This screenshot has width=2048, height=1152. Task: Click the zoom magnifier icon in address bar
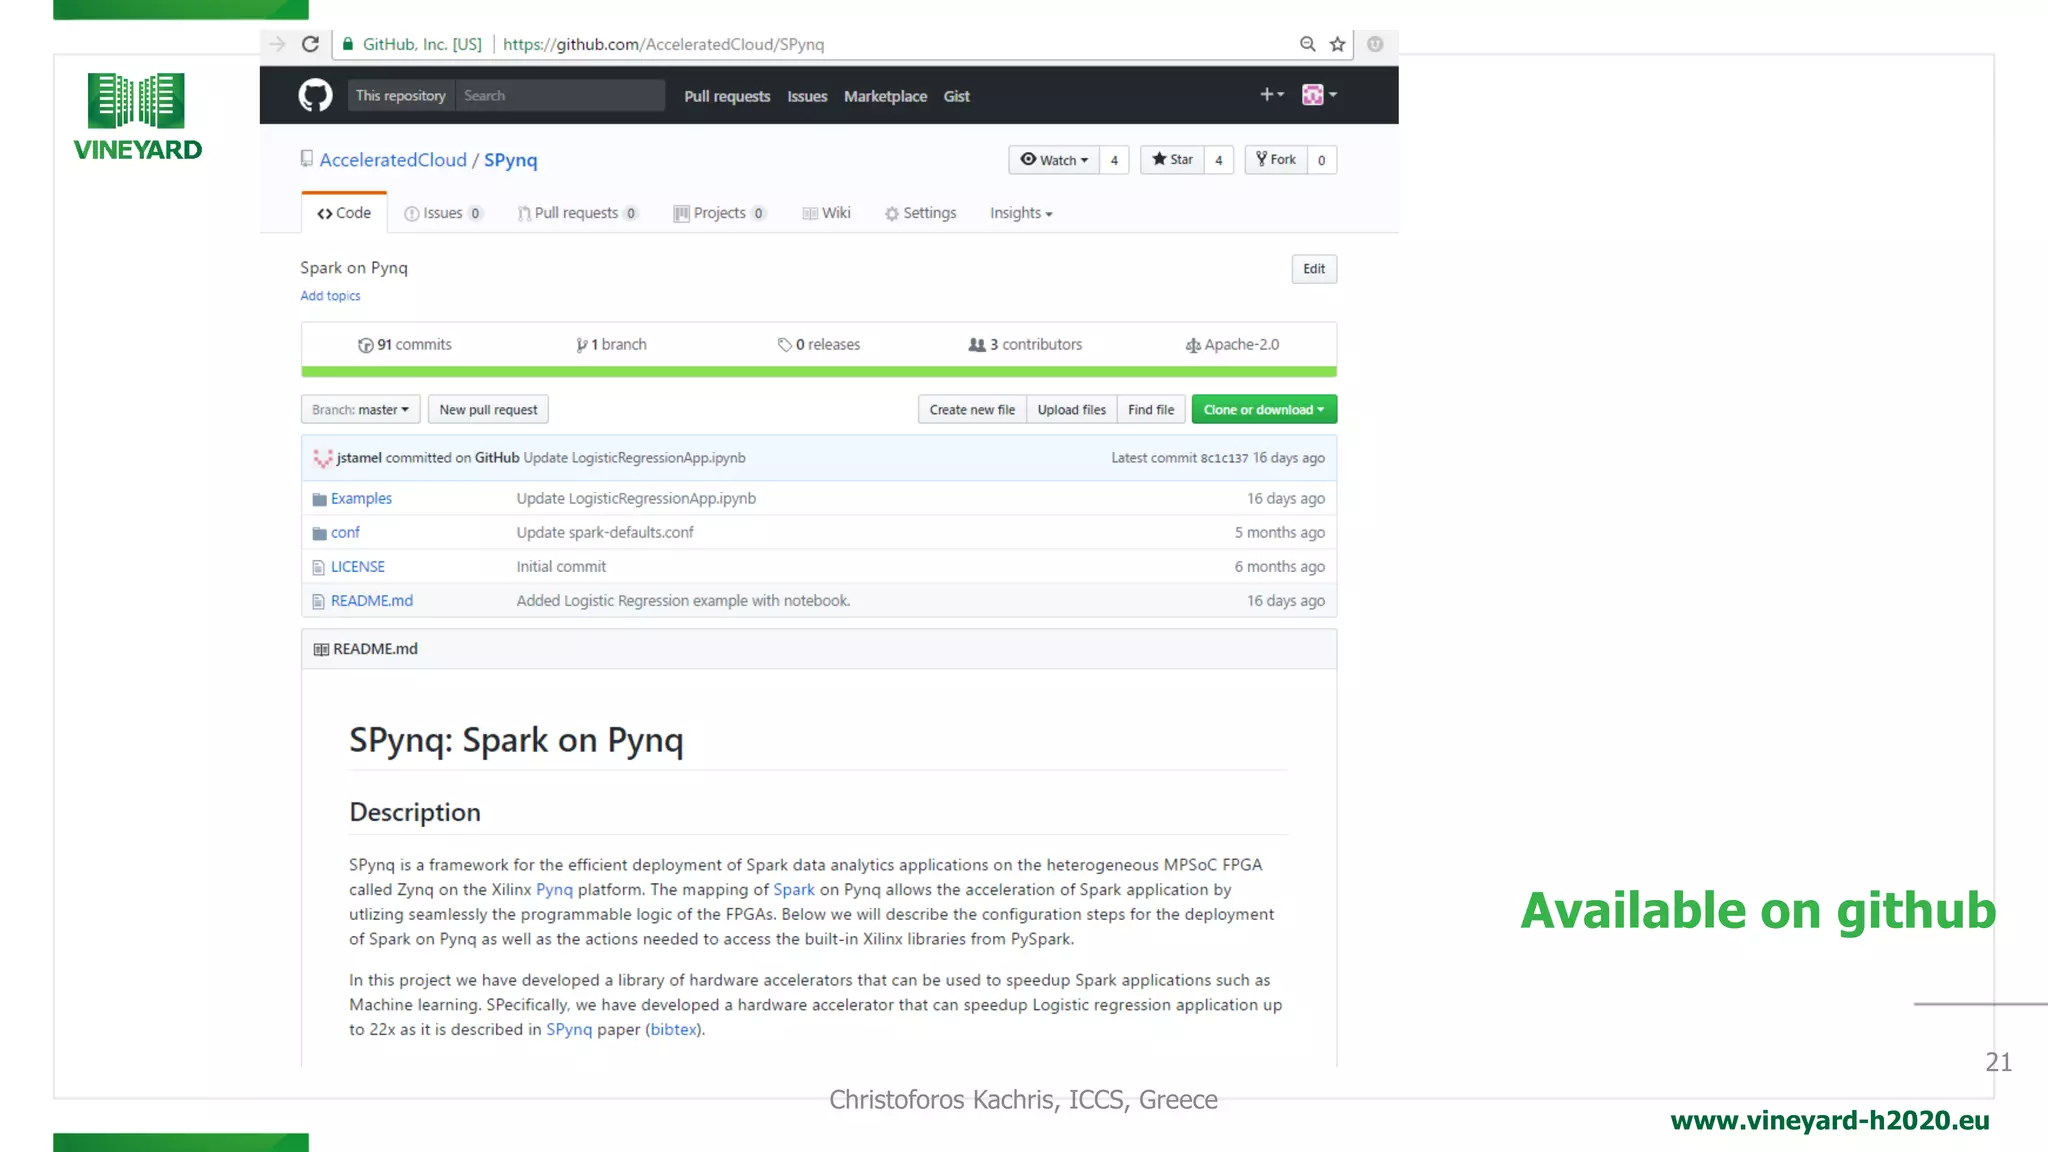pyautogui.click(x=1307, y=44)
